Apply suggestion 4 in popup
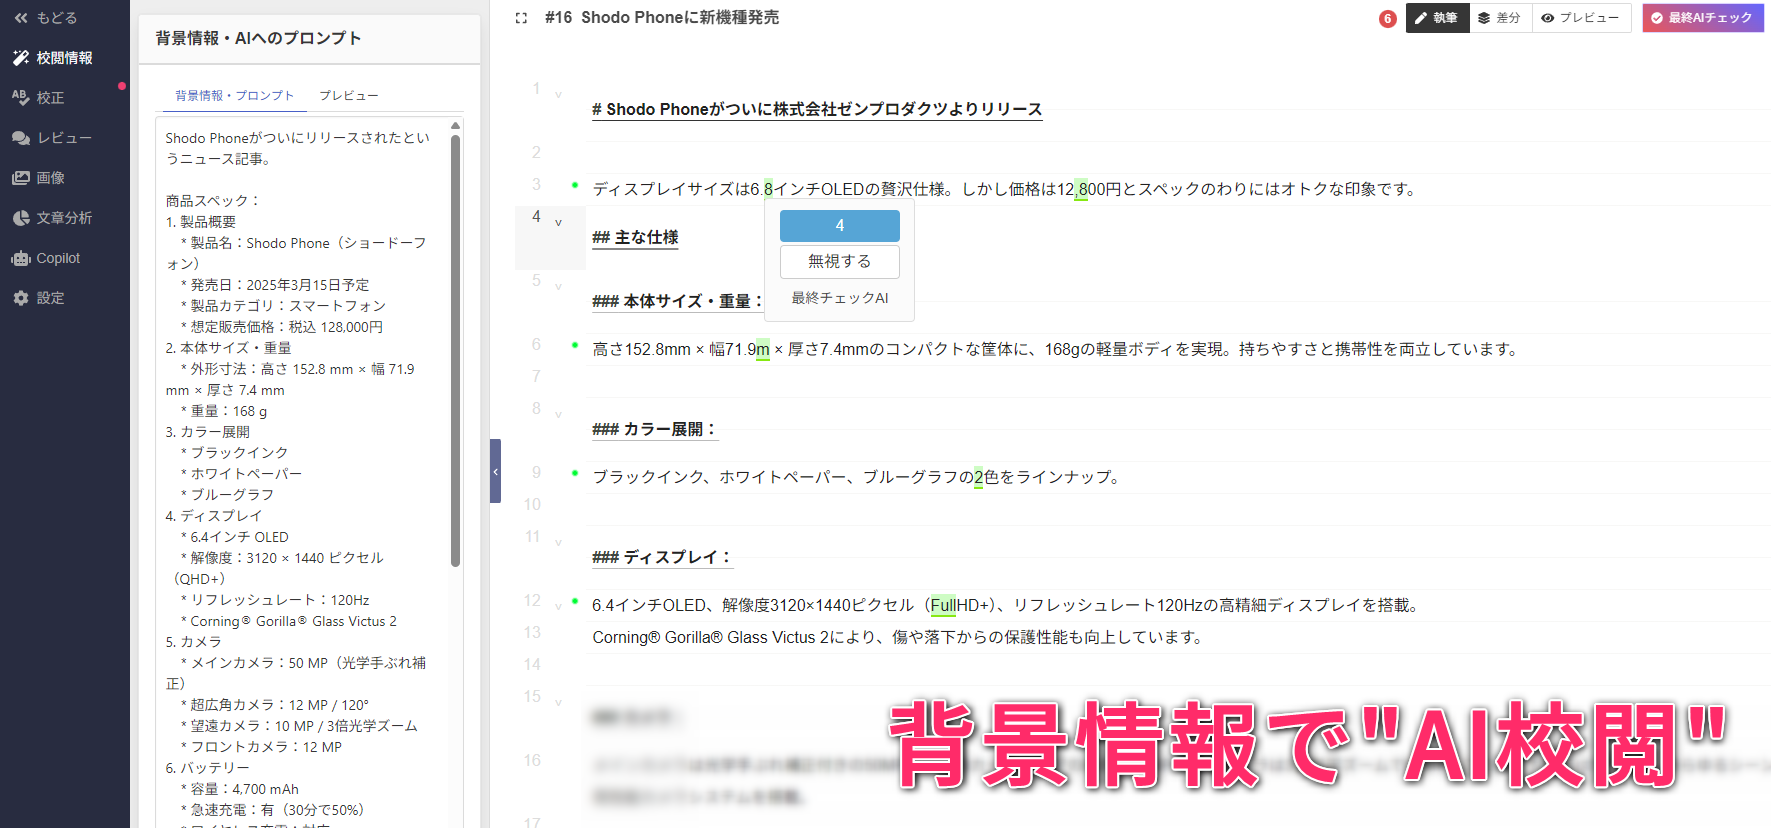 tap(840, 226)
